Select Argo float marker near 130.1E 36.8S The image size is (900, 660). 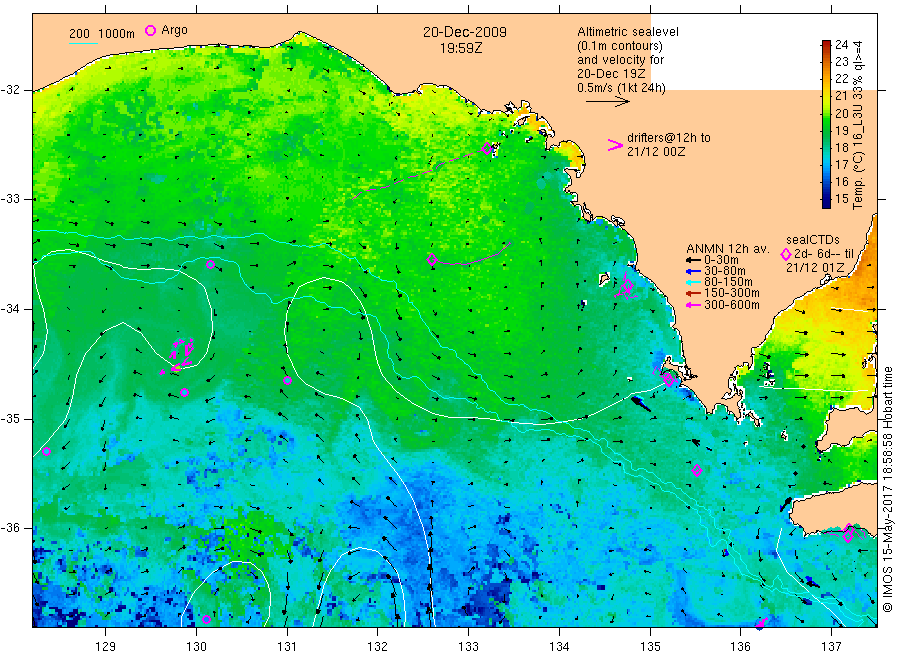pyautogui.click(x=206, y=619)
